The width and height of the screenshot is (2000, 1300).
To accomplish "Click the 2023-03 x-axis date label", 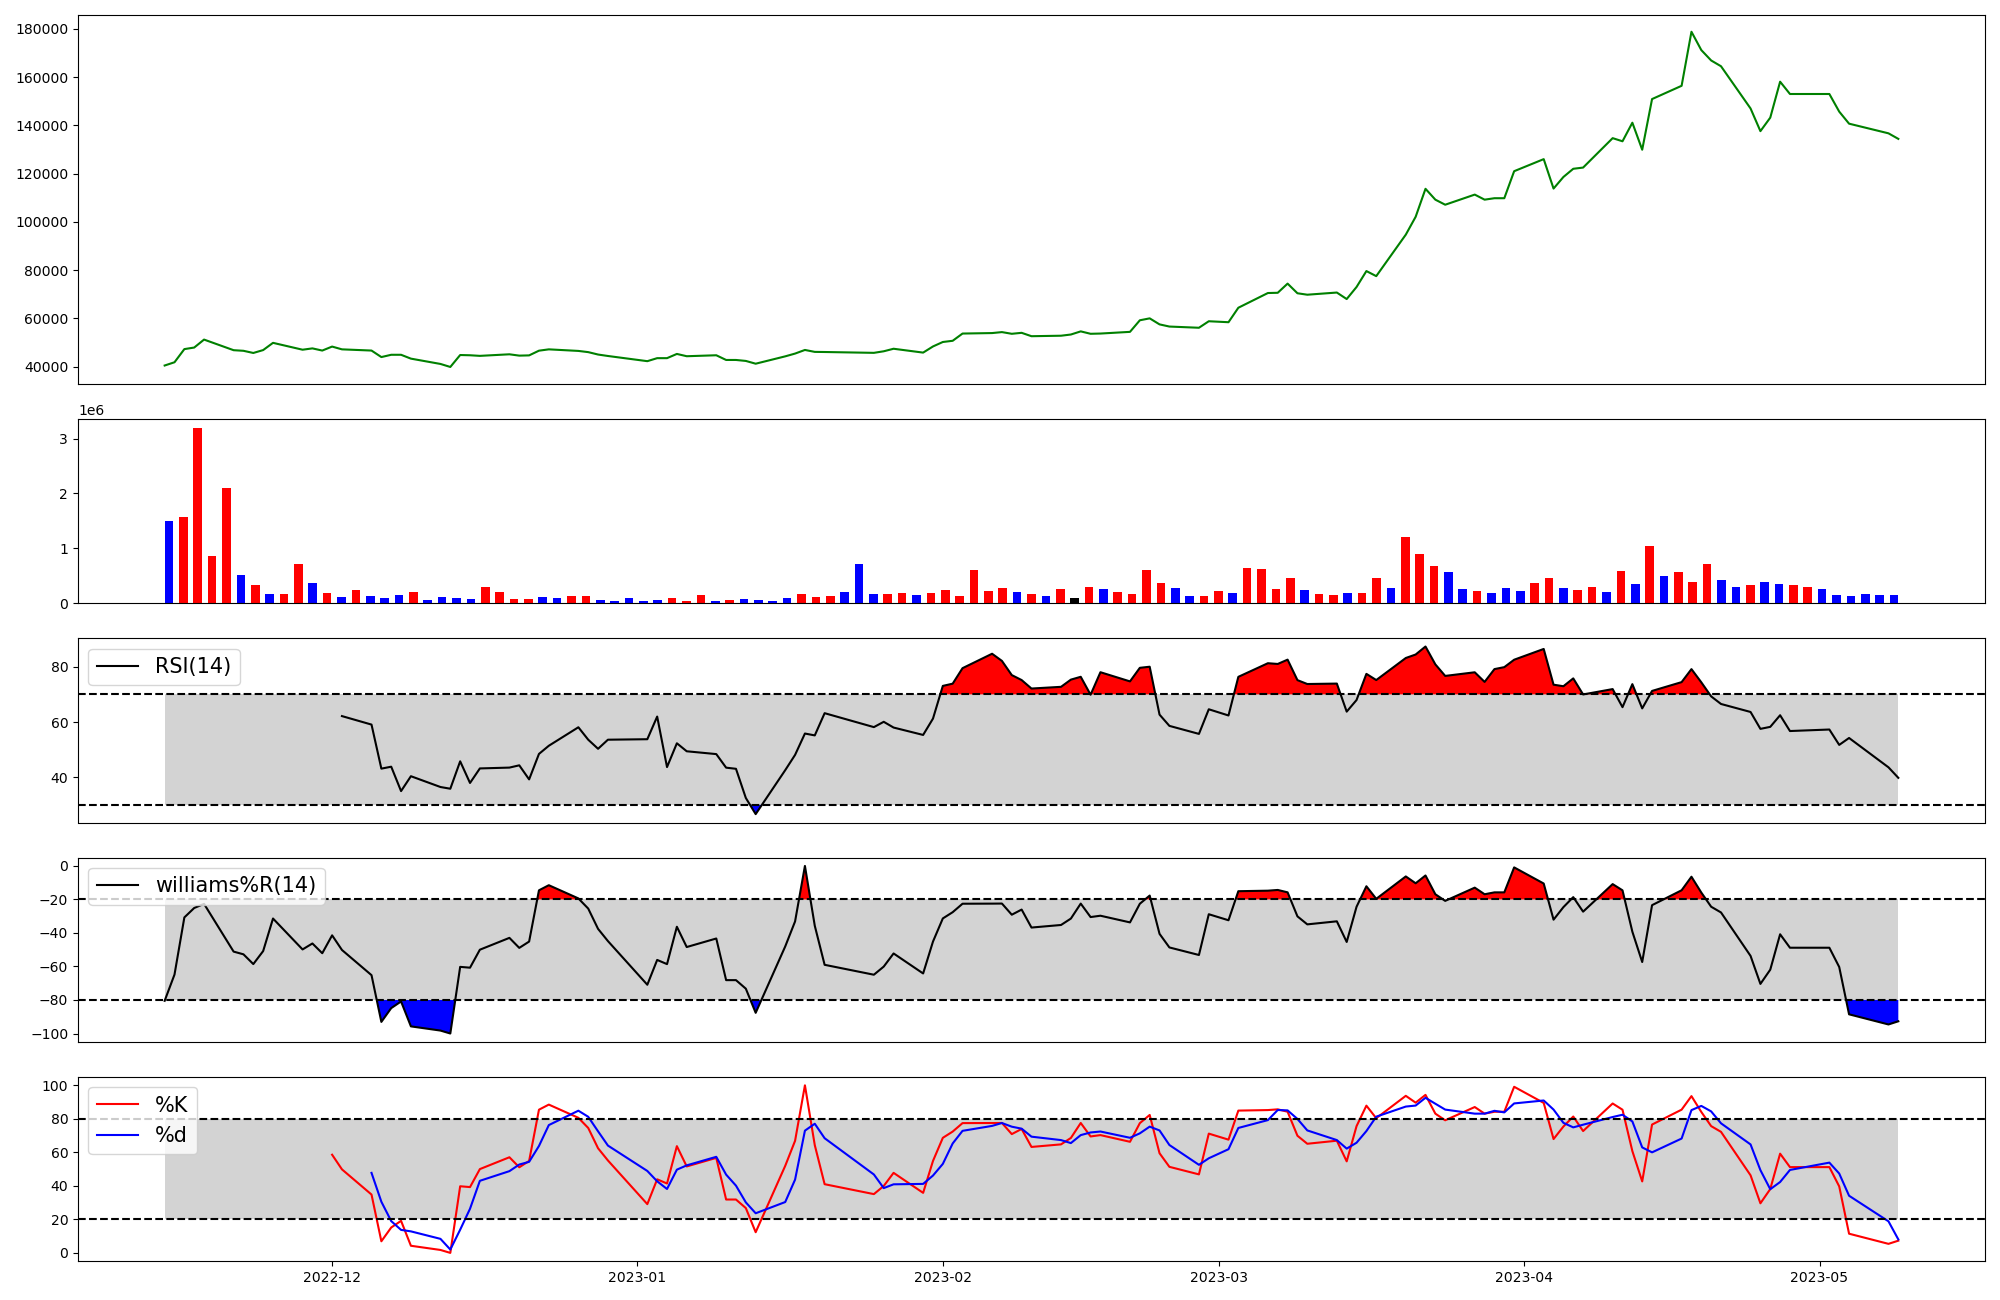I will tap(1218, 1277).
